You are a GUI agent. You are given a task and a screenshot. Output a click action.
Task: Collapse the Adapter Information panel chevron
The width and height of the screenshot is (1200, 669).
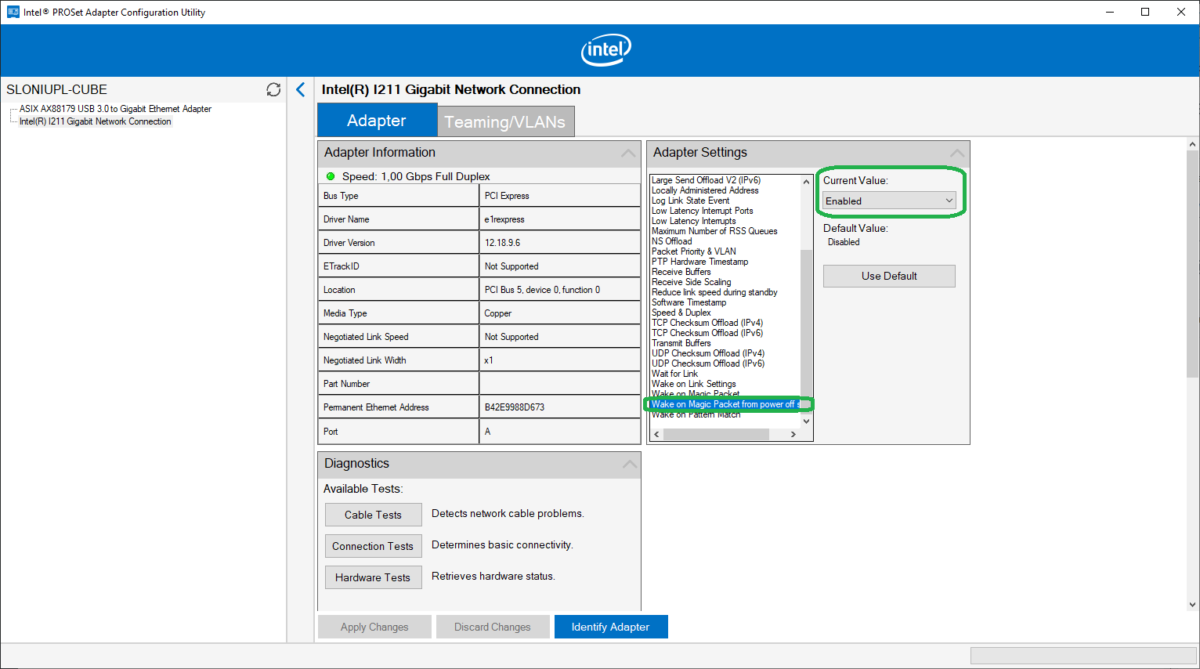628,153
